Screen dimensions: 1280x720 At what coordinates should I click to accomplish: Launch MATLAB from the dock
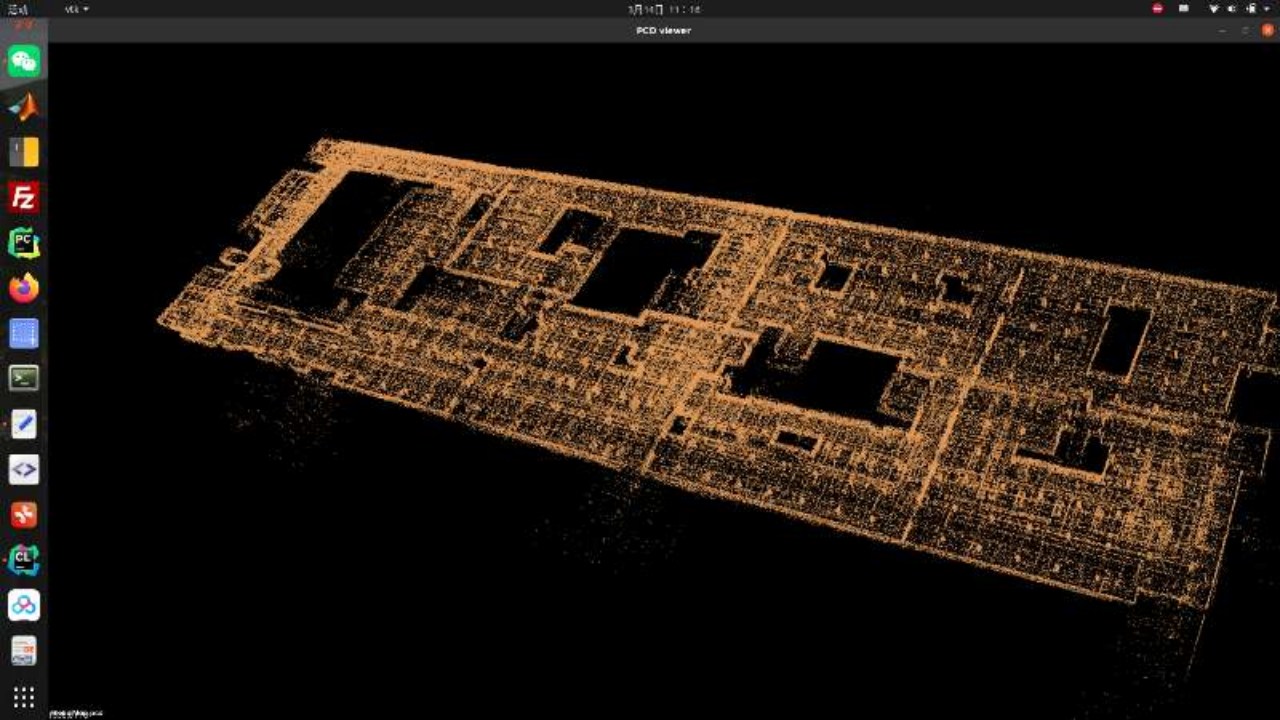click(x=24, y=106)
